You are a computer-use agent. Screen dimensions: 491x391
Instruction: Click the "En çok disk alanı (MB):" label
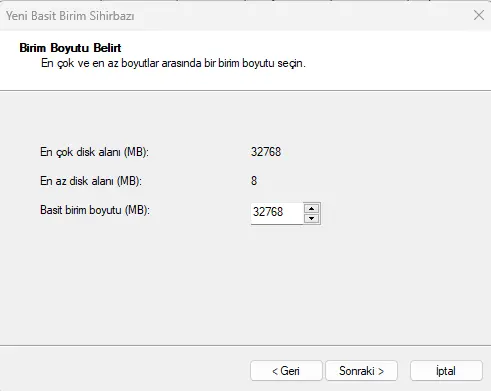94,152
